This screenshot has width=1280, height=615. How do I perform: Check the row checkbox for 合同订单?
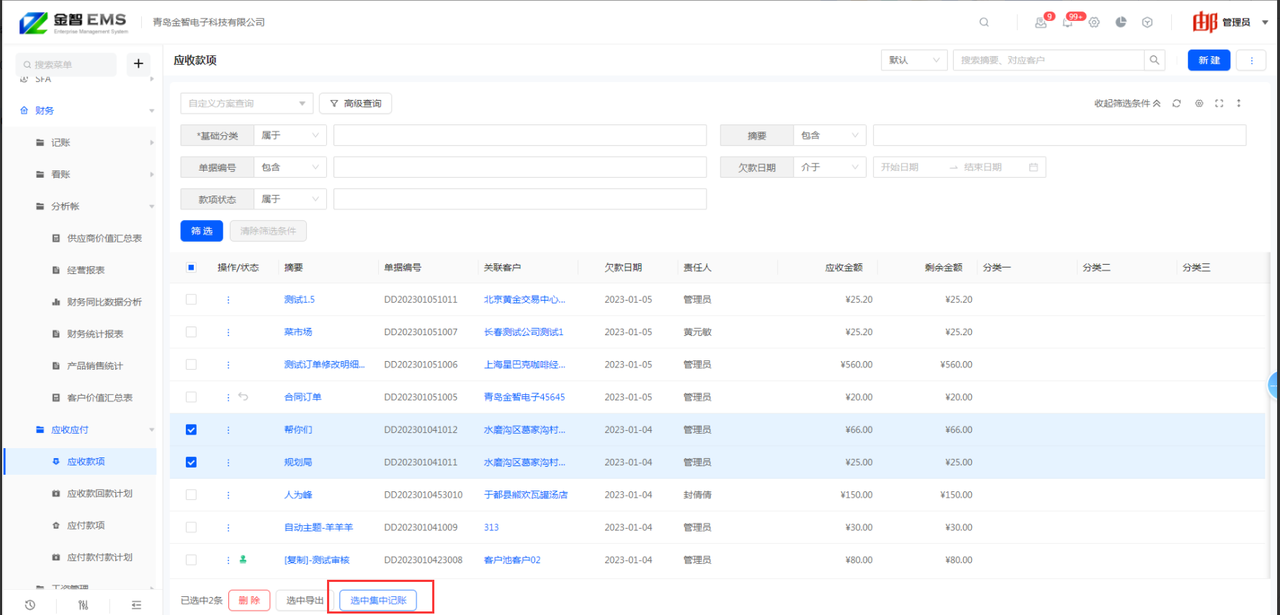tap(191, 397)
